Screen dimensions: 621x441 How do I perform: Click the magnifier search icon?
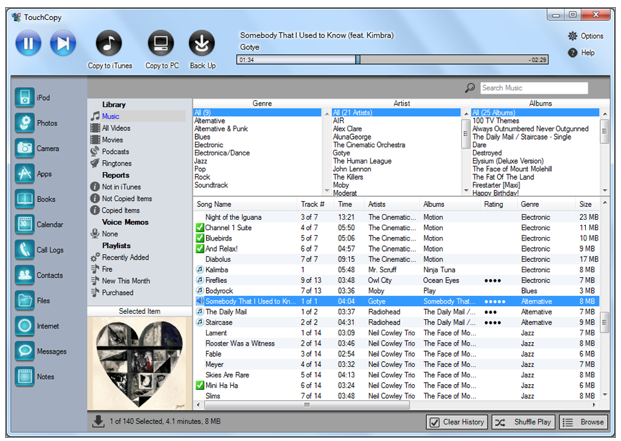click(x=470, y=87)
